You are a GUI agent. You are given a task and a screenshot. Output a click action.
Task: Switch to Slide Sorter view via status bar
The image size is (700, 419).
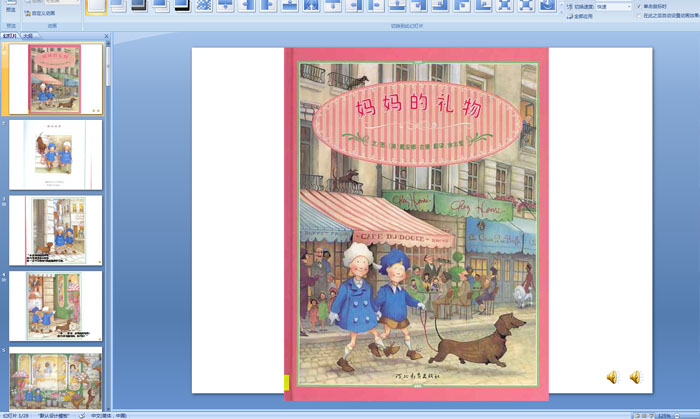pyautogui.click(x=644, y=416)
